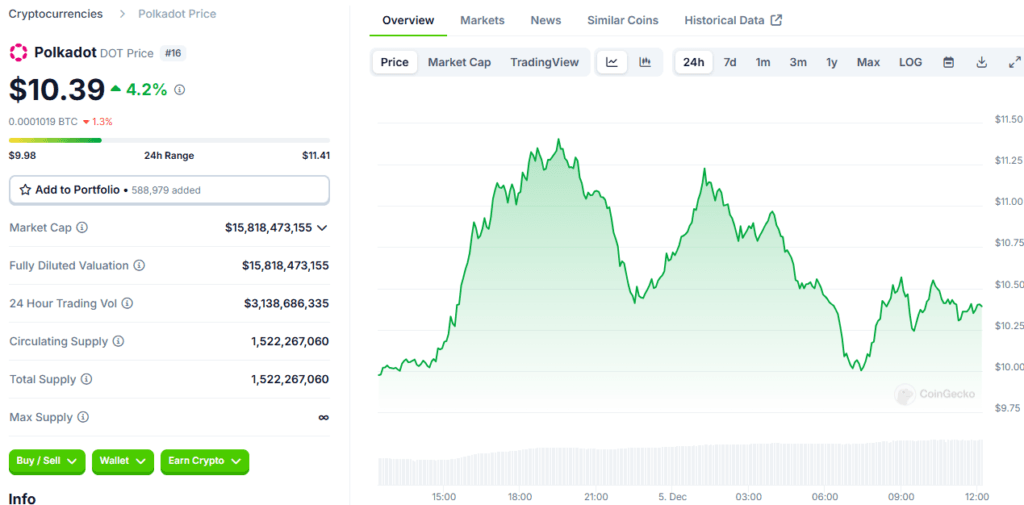1024x505 pixels.
Task: Set chart range to 1m
Action: 763,62
